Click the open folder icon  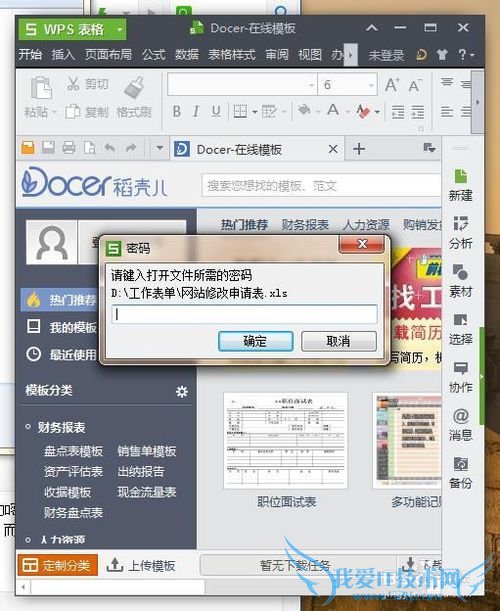28,148
